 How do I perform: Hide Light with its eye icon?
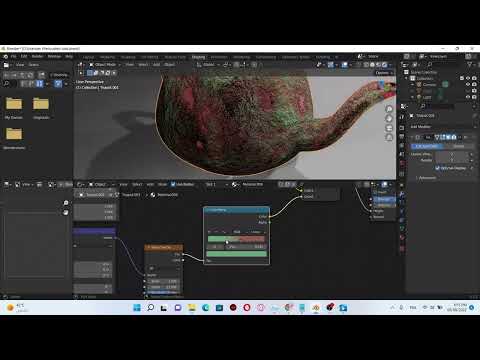point(468,97)
